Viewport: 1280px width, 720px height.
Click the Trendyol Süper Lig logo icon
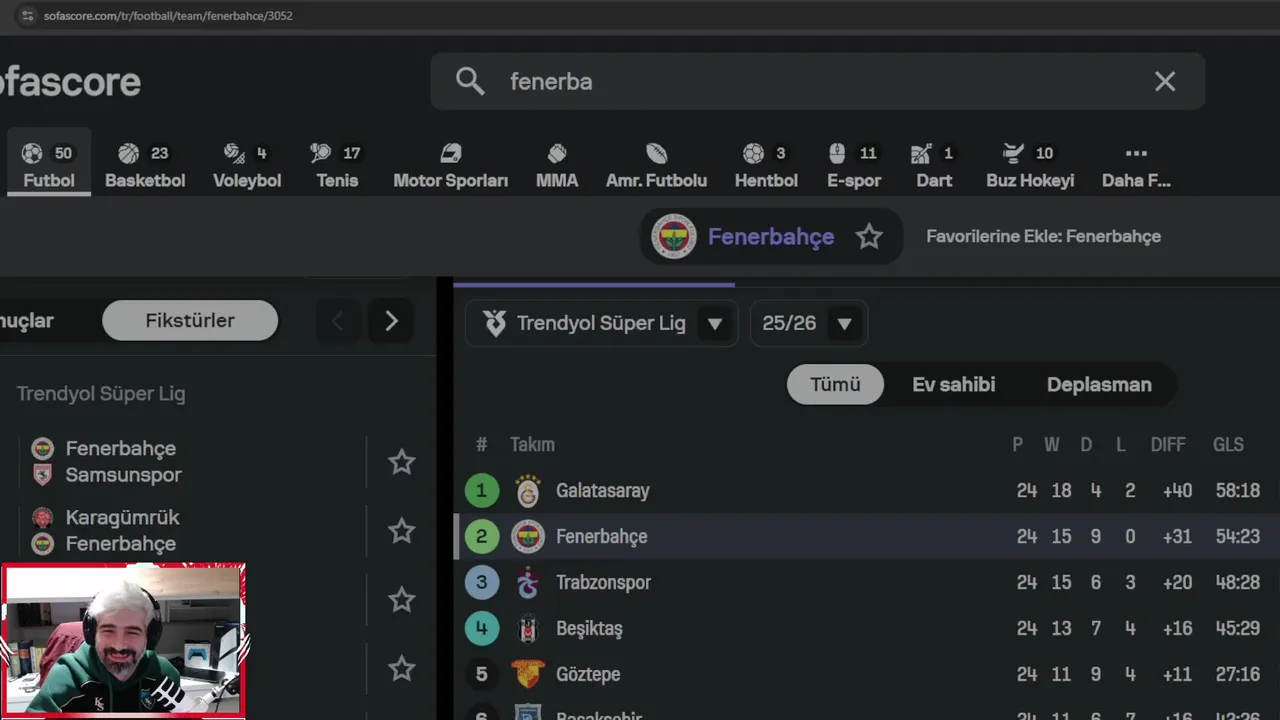click(x=494, y=323)
